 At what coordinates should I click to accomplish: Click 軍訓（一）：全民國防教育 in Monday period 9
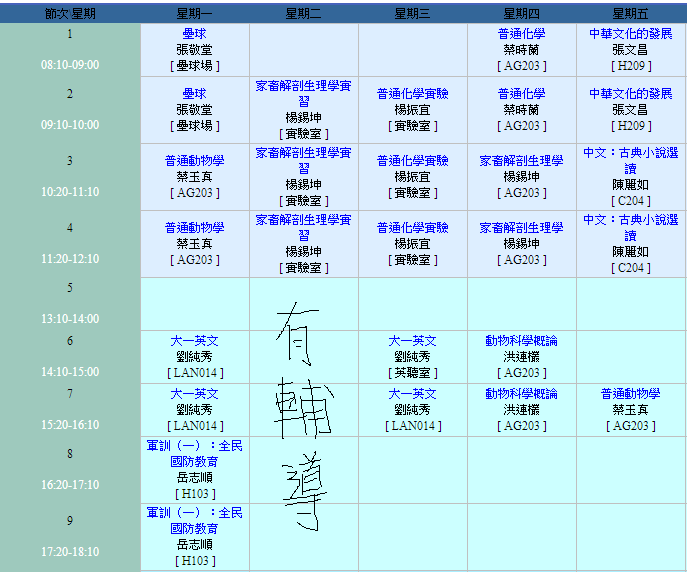pos(194,520)
